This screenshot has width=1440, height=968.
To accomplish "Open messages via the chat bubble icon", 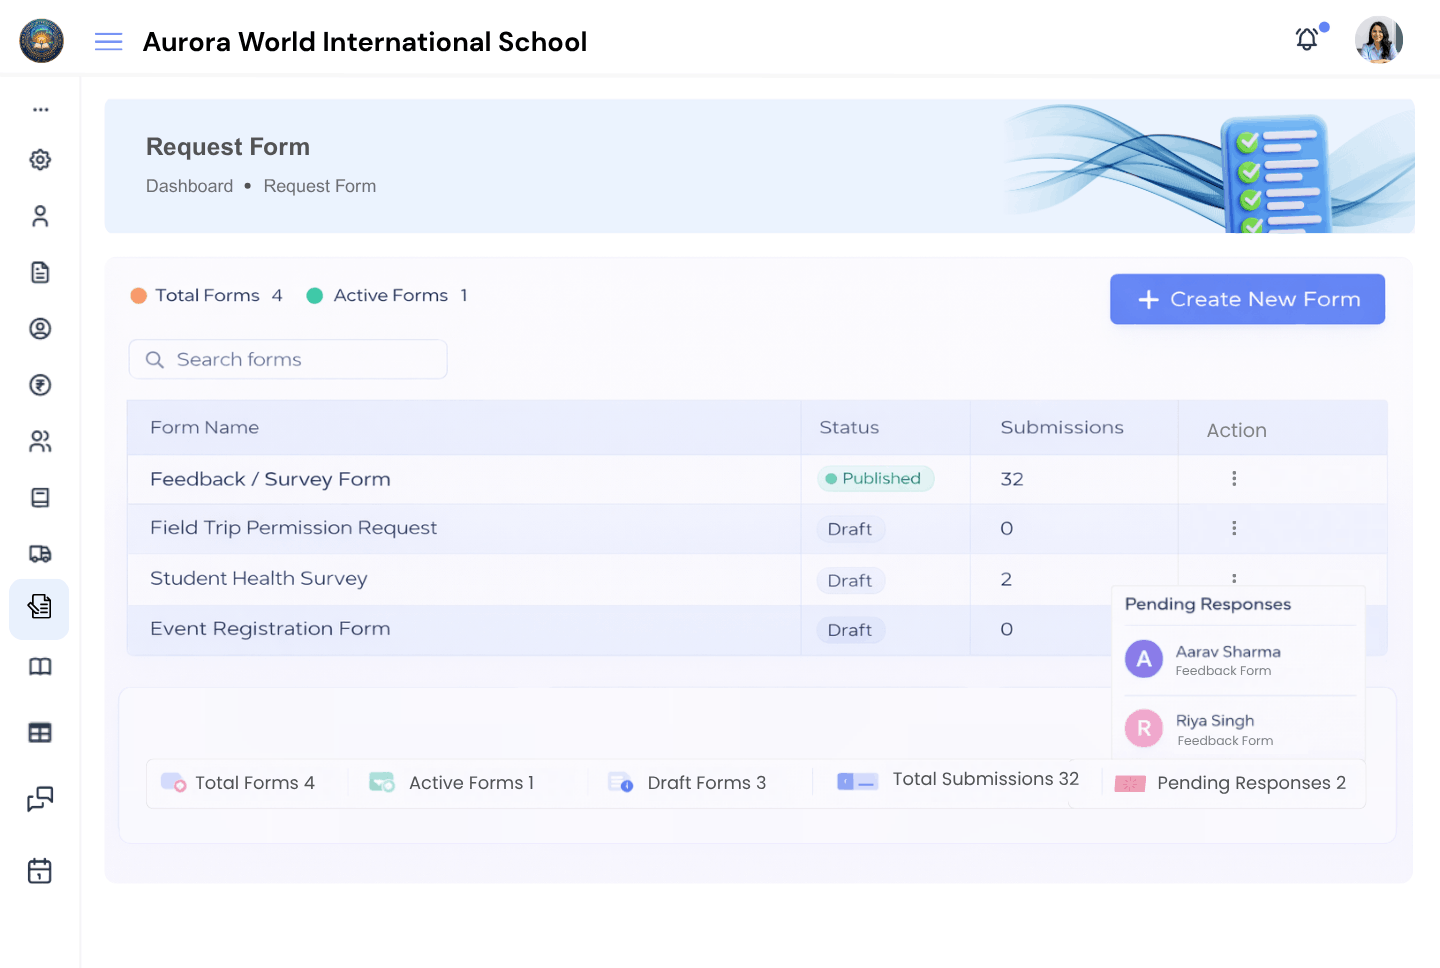I will point(39,800).
